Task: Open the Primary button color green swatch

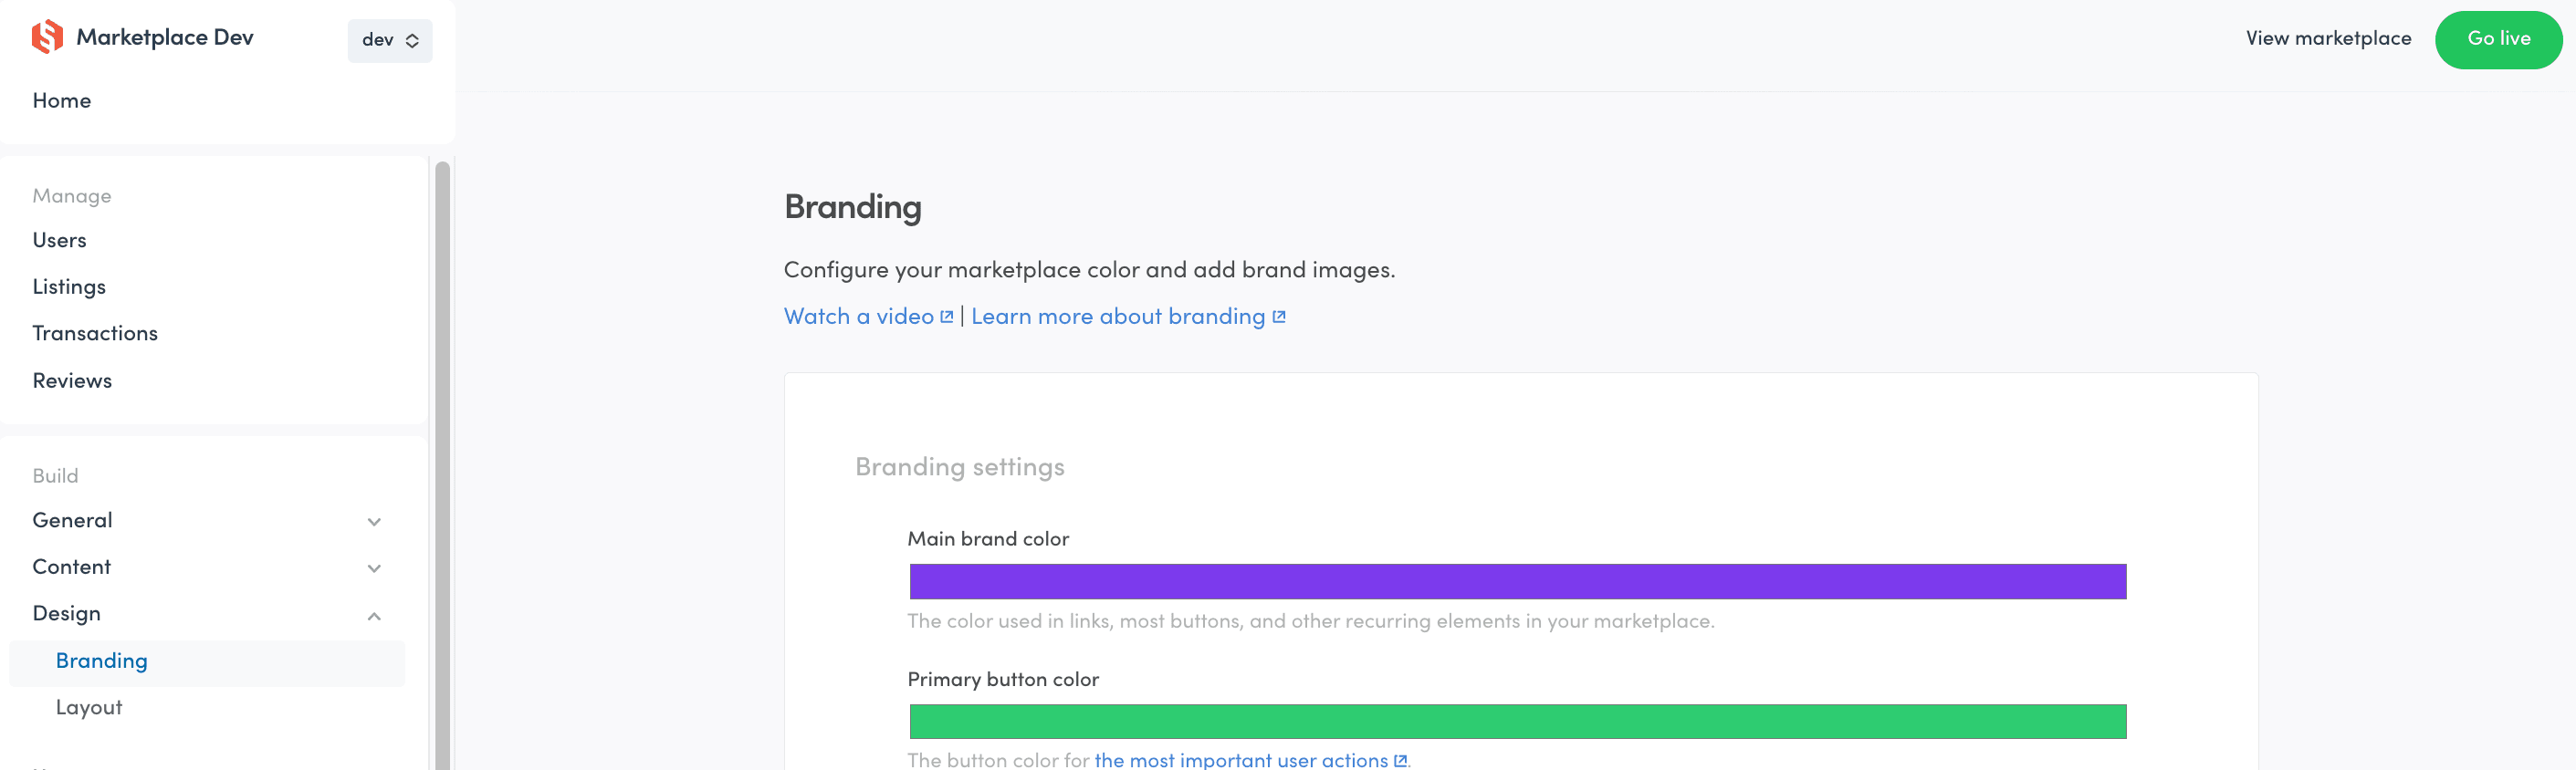Action: [1517, 722]
